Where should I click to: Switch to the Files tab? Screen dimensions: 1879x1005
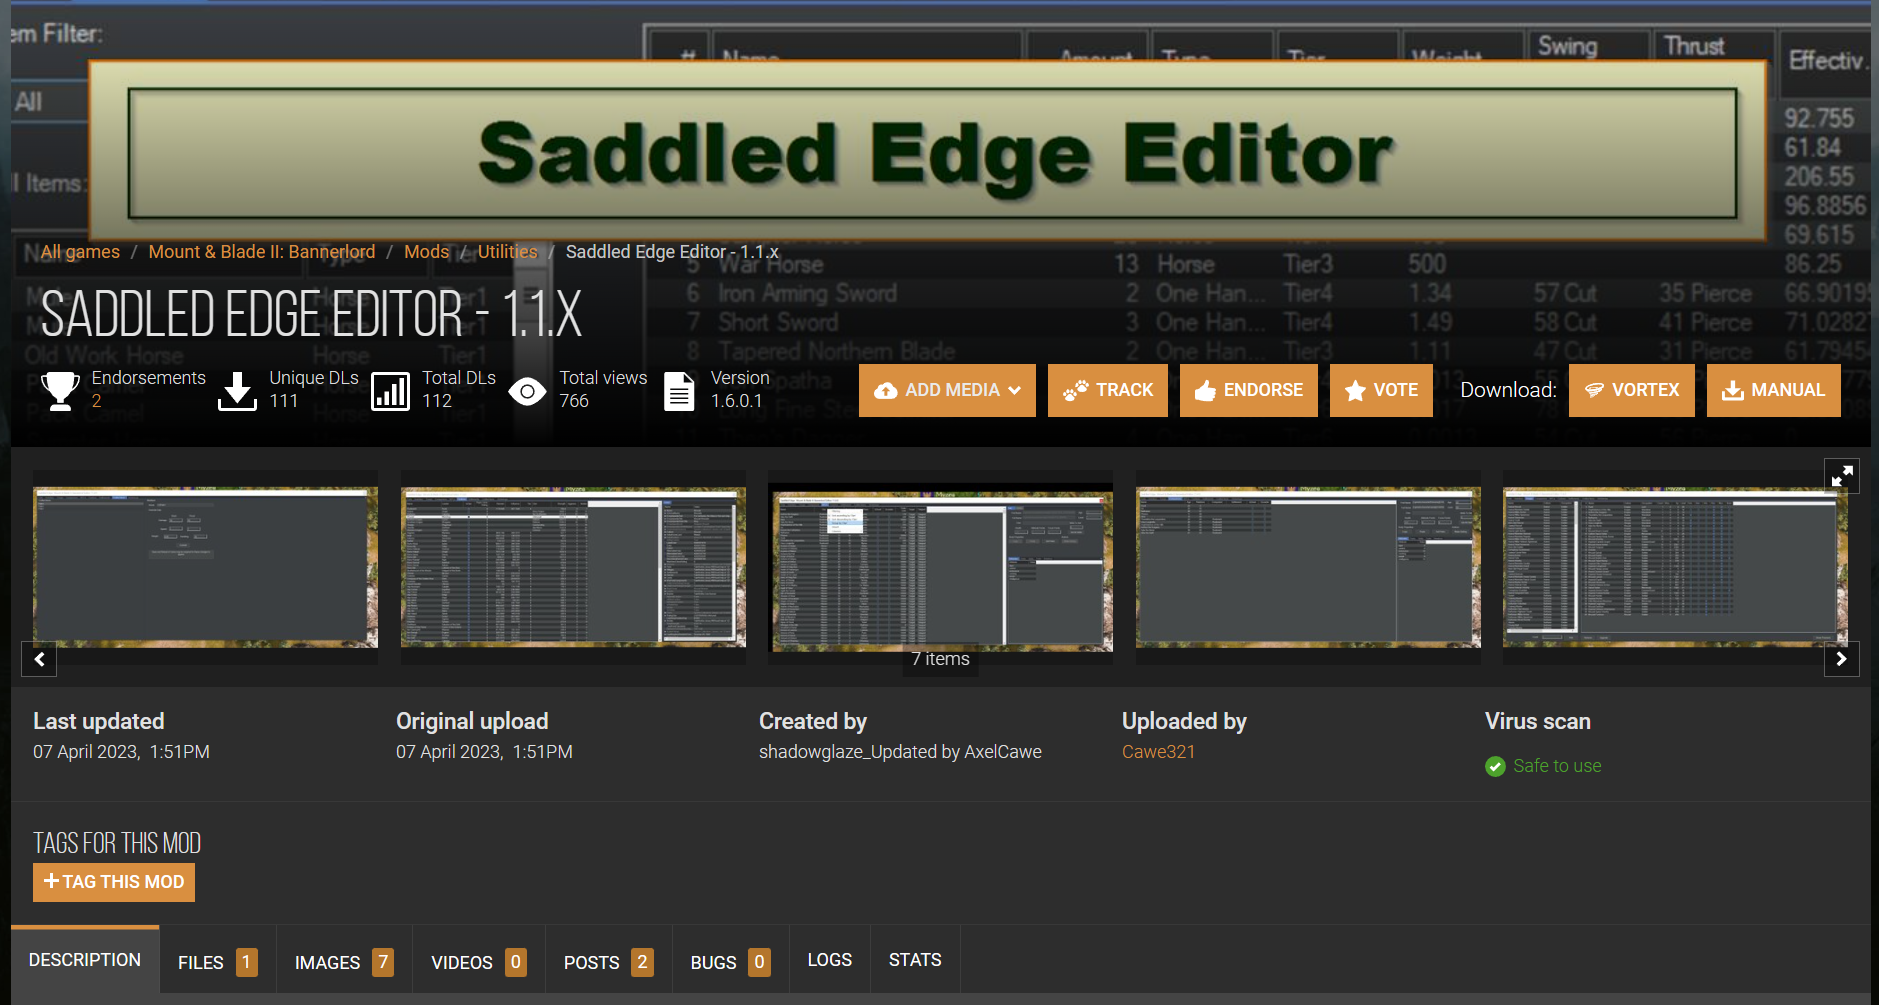coord(218,962)
